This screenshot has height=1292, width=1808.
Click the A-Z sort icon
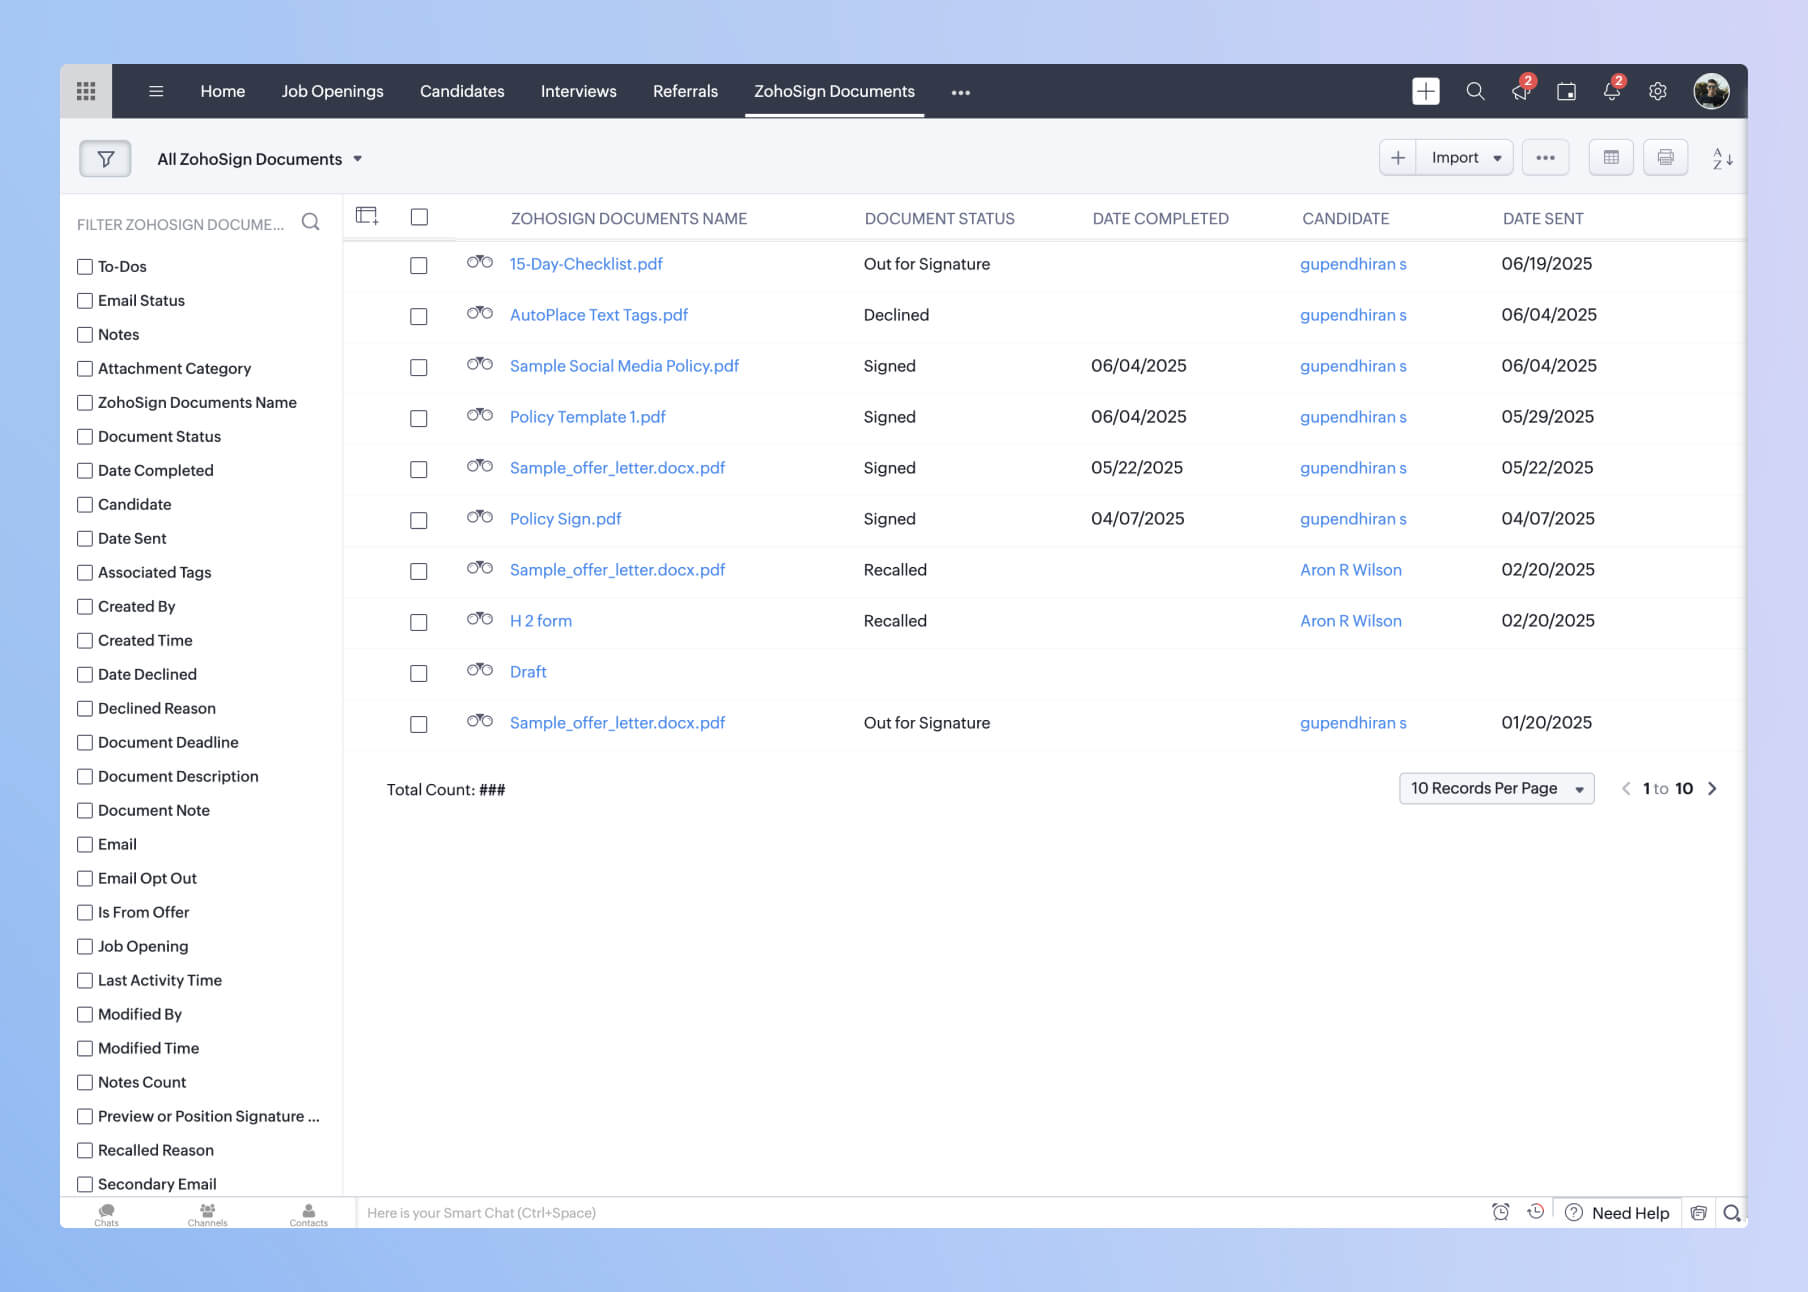[x=1722, y=158]
